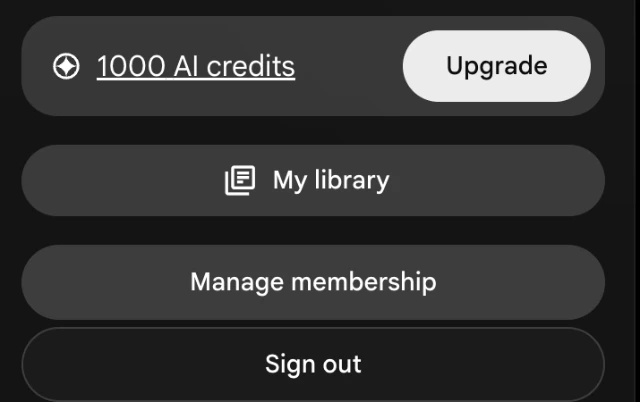Image resolution: width=640 pixels, height=402 pixels.
Task: Choose the outlined Sign out button
Action: (x=313, y=364)
